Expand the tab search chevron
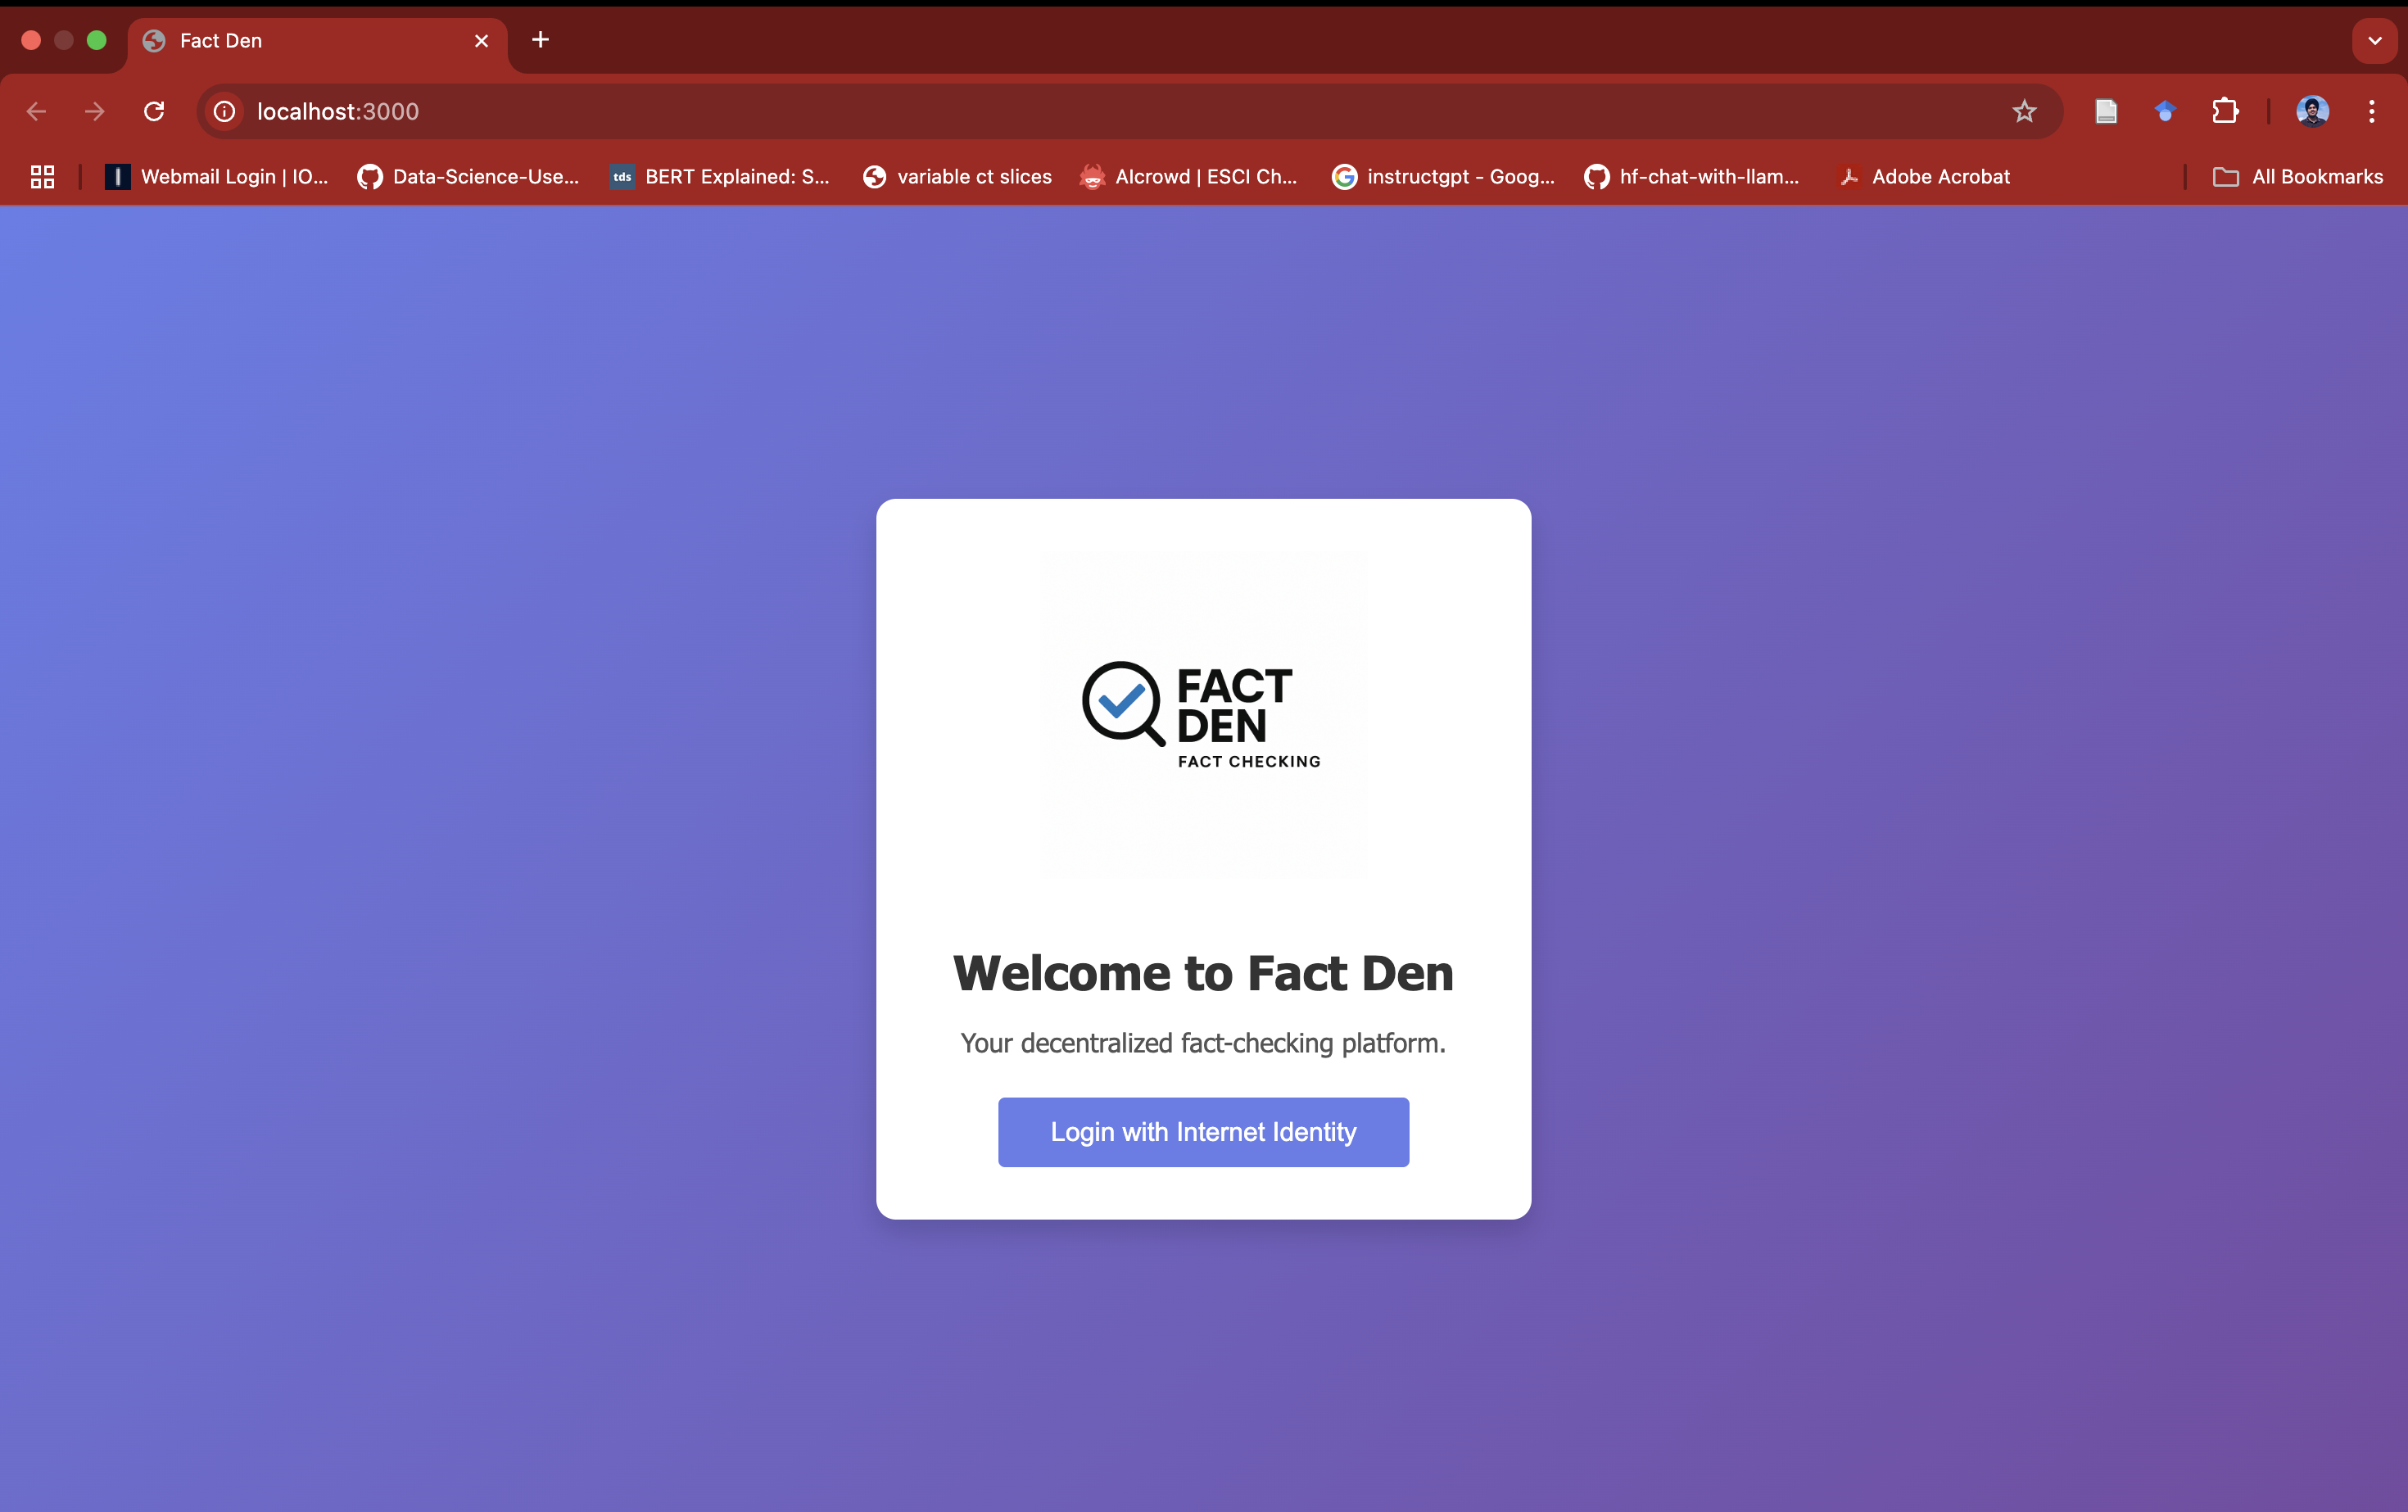 2374,41
